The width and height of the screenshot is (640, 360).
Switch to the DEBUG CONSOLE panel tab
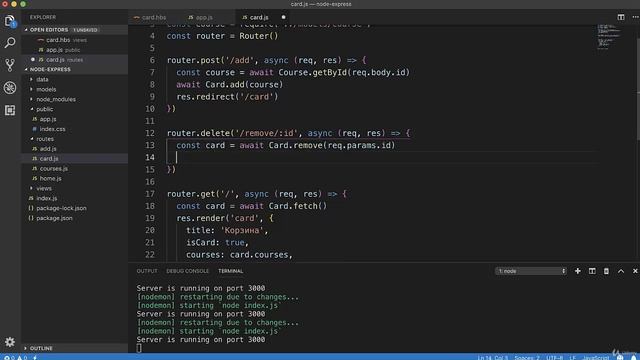(x=187, y=271)
